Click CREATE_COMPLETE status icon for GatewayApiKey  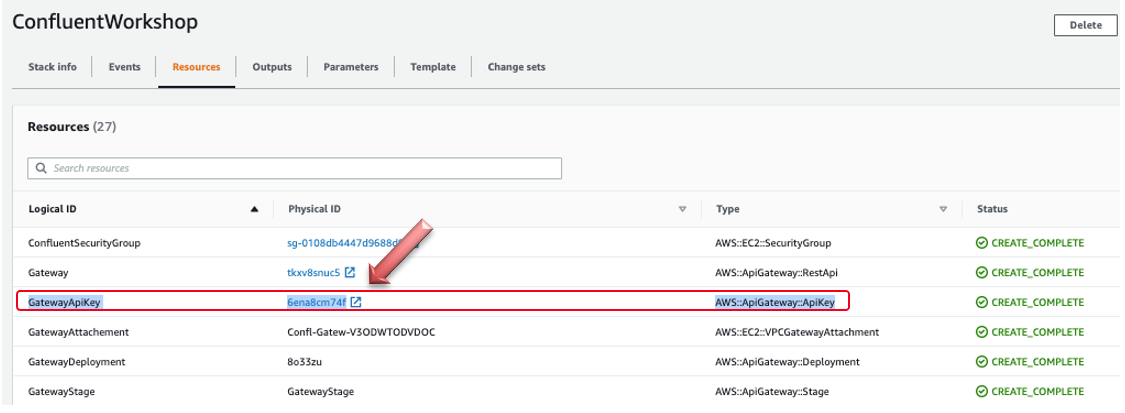(x=982, y=303)
